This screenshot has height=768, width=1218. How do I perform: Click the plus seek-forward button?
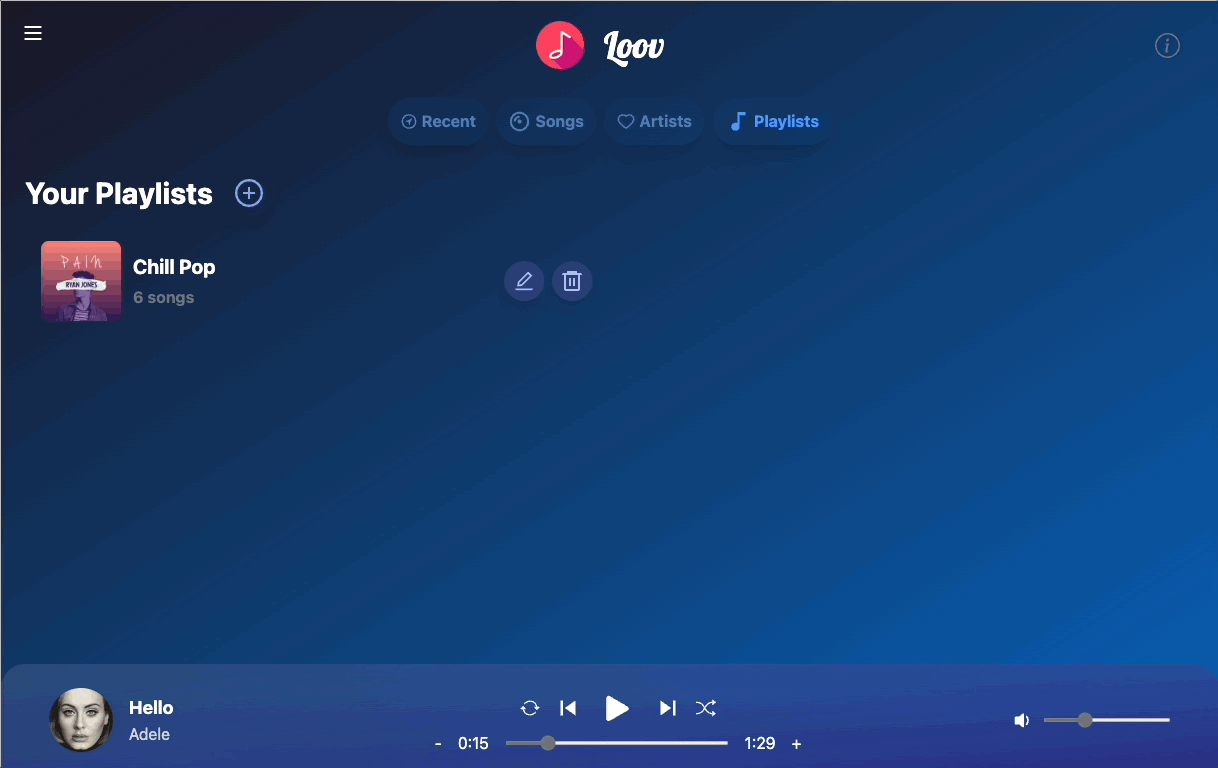click(797, 744)
